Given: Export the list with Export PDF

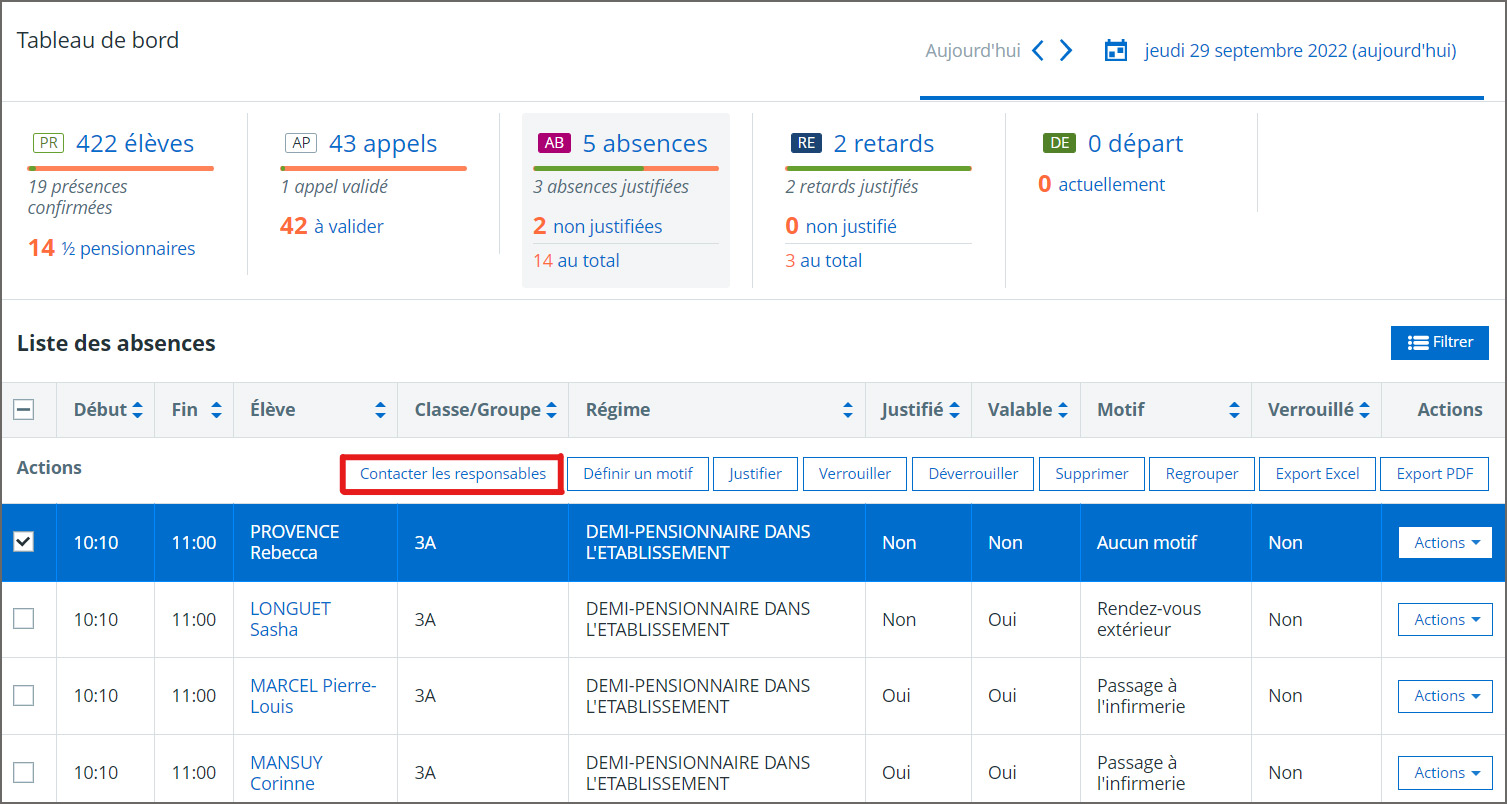Looking at the screenshot, I should [x=1434, y=474].
